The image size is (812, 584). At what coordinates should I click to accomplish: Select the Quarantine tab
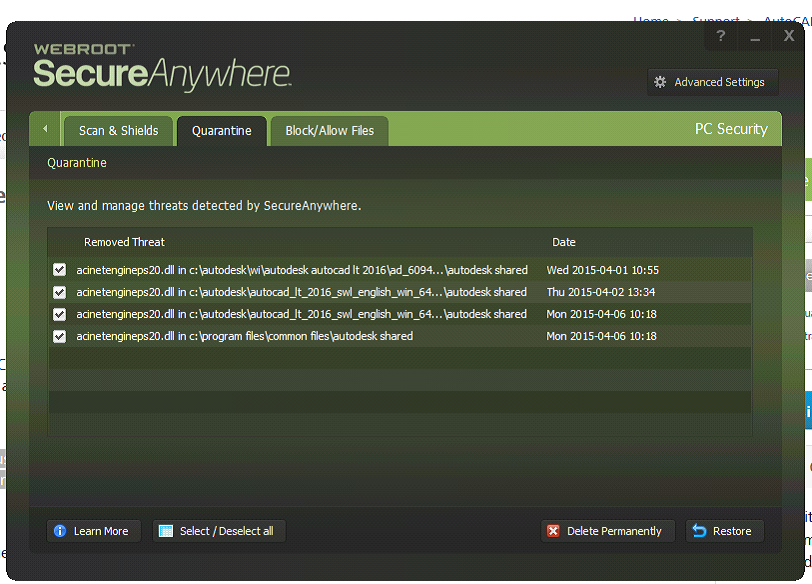coord(222,130)
